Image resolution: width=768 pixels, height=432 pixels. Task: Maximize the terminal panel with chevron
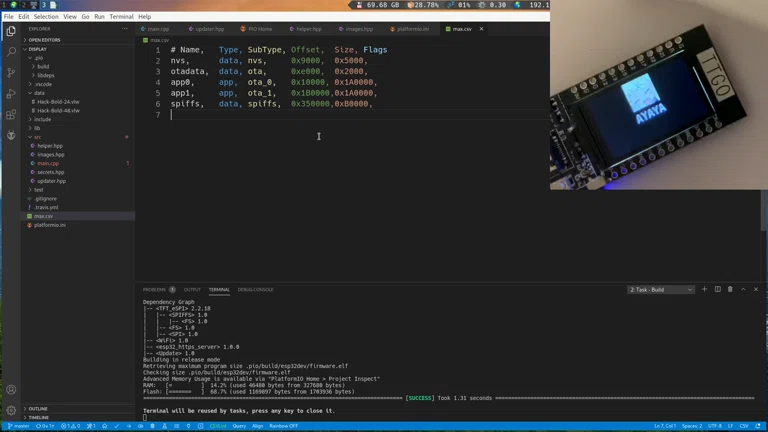(x=743, y=289)
